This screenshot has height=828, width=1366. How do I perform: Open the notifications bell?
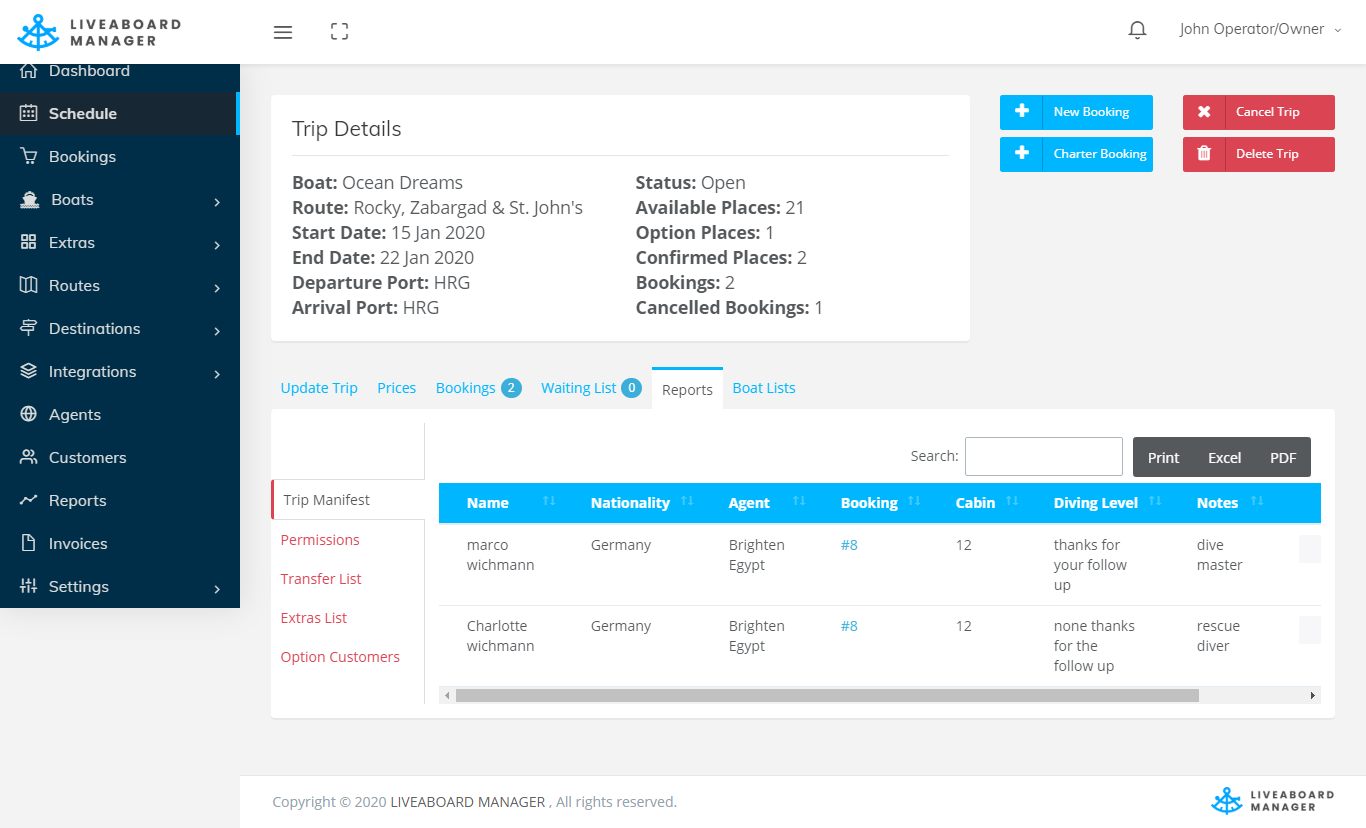1137,31
